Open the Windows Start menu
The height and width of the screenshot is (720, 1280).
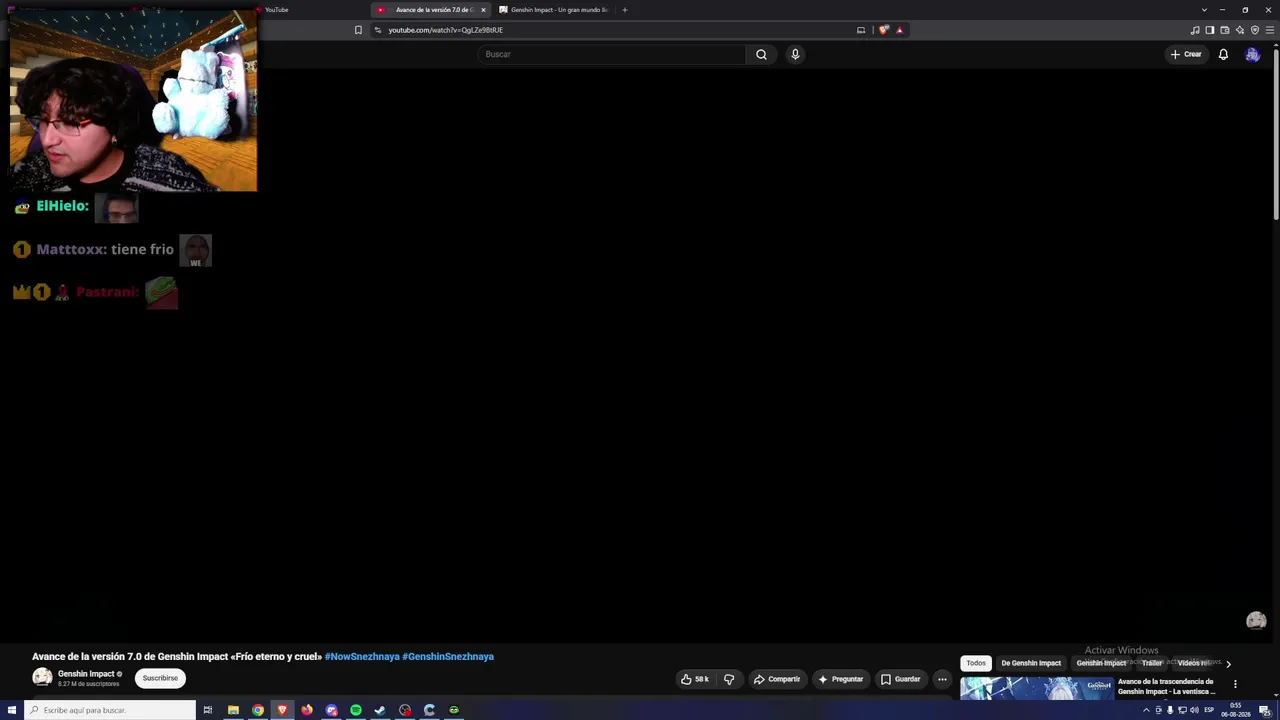tap(12, 710)
